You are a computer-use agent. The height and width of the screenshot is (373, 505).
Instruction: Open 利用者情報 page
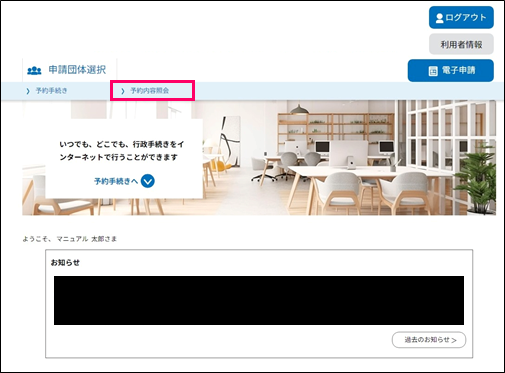[461, 44]
